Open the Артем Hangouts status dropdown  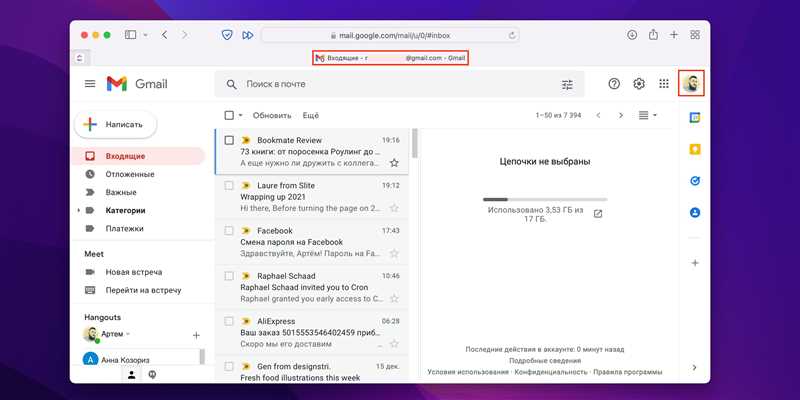(x=128, y=334)
